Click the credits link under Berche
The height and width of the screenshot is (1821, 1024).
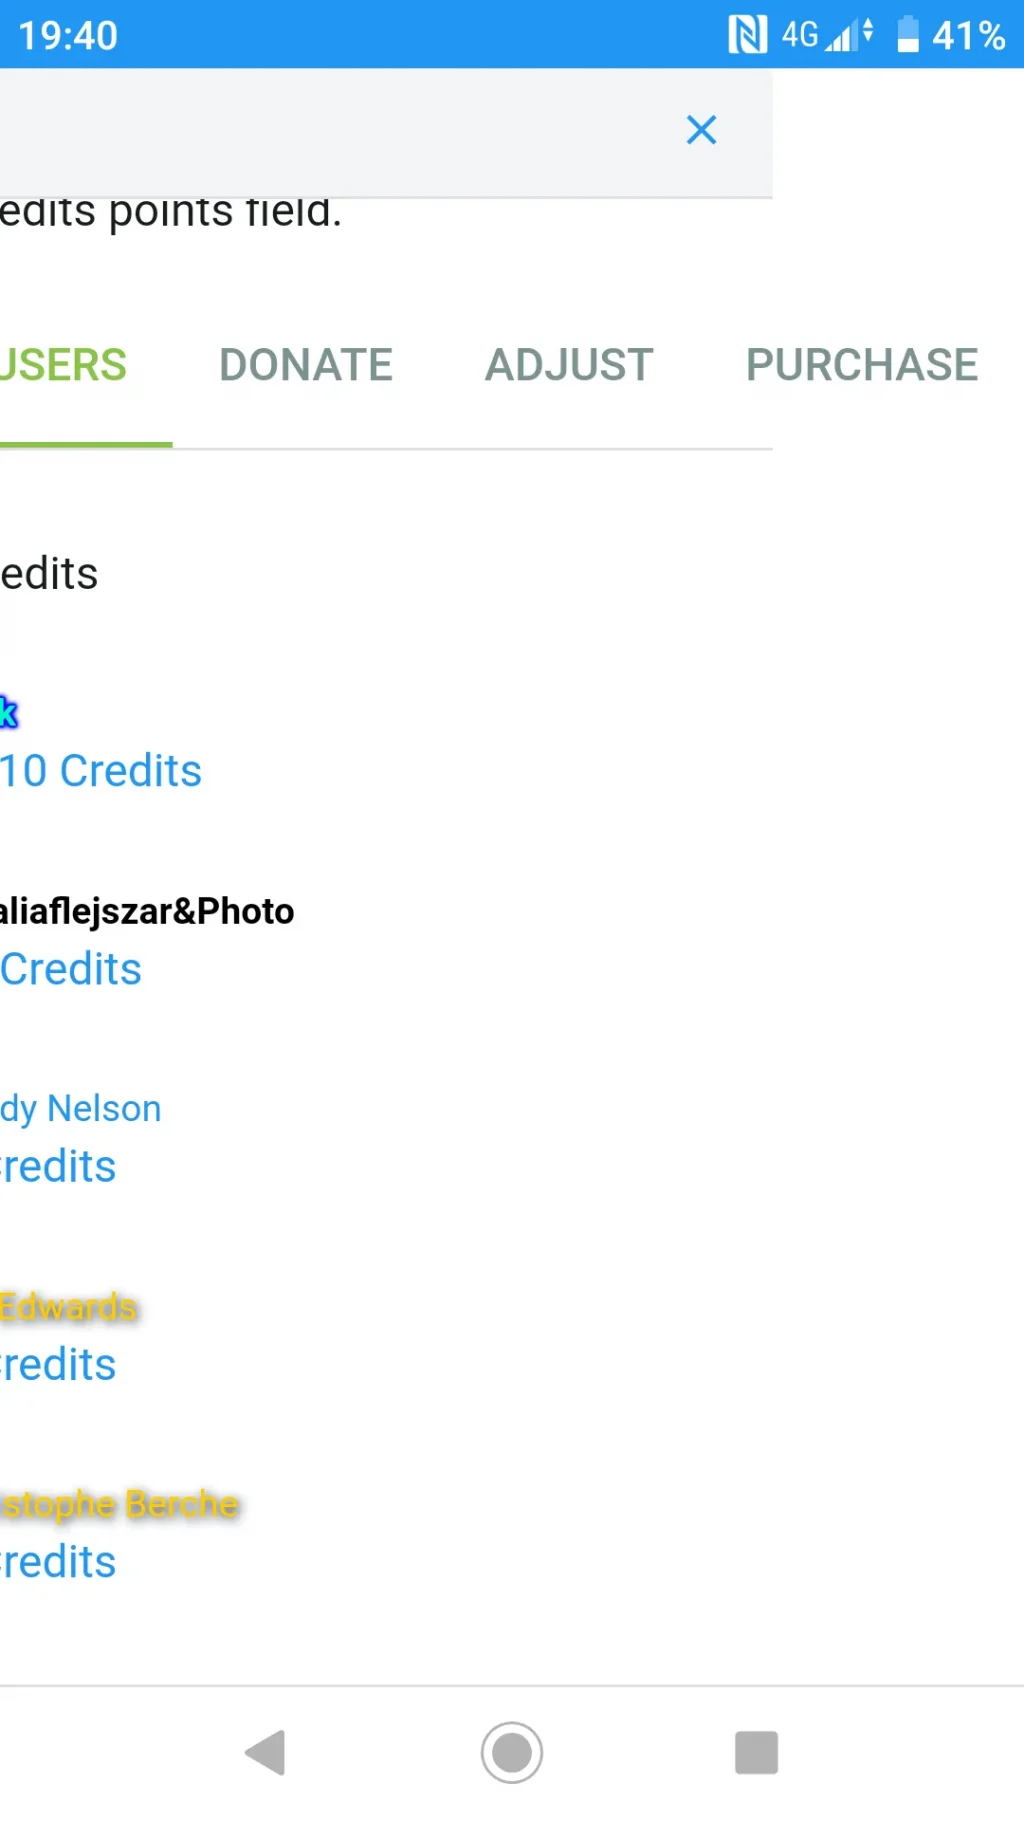58,1562
